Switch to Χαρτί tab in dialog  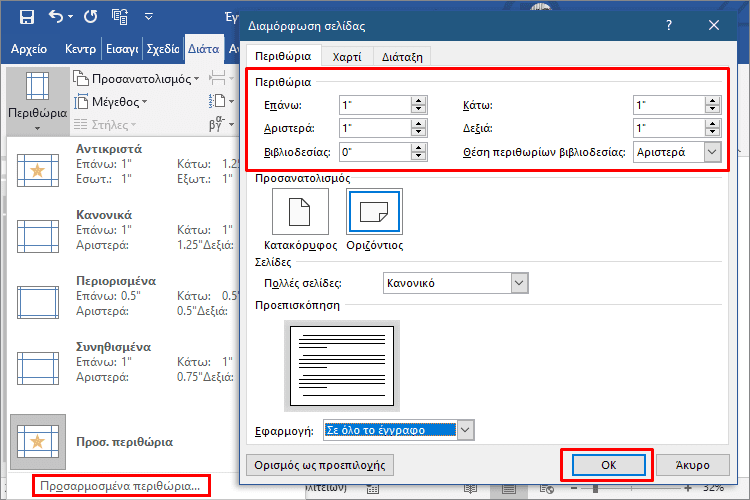click(347, 57)
